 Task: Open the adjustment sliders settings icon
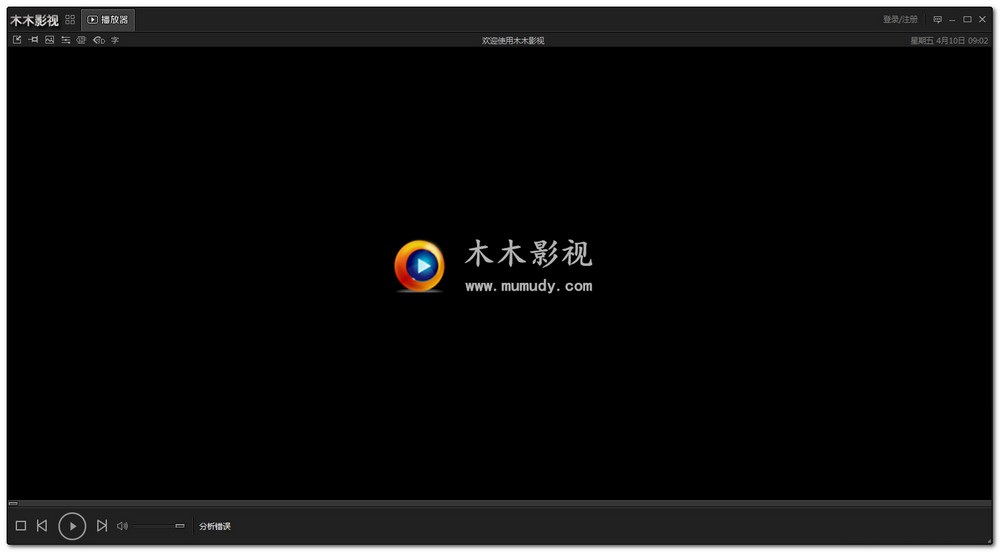[66, 40]
